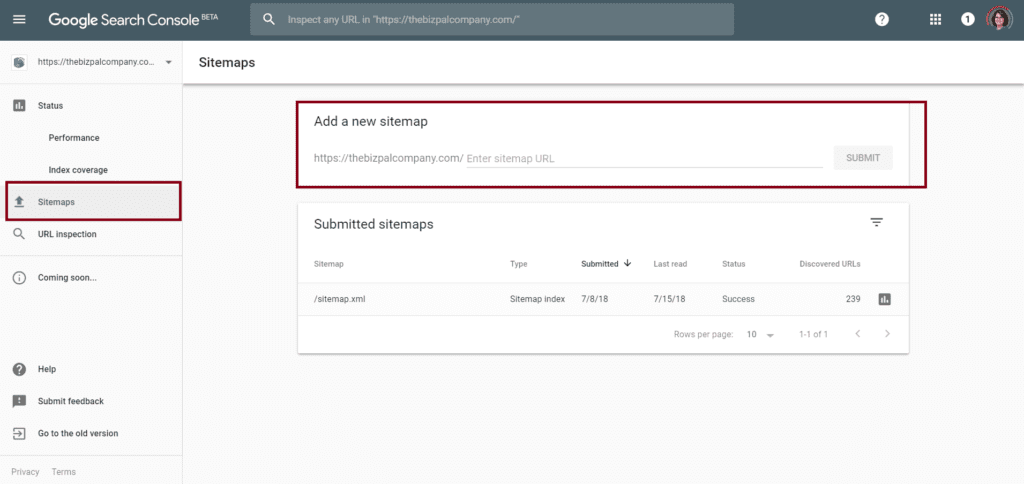Click Go to the old version
Viewport: 1024px width, 484px height.
click(x=78, y=433)
